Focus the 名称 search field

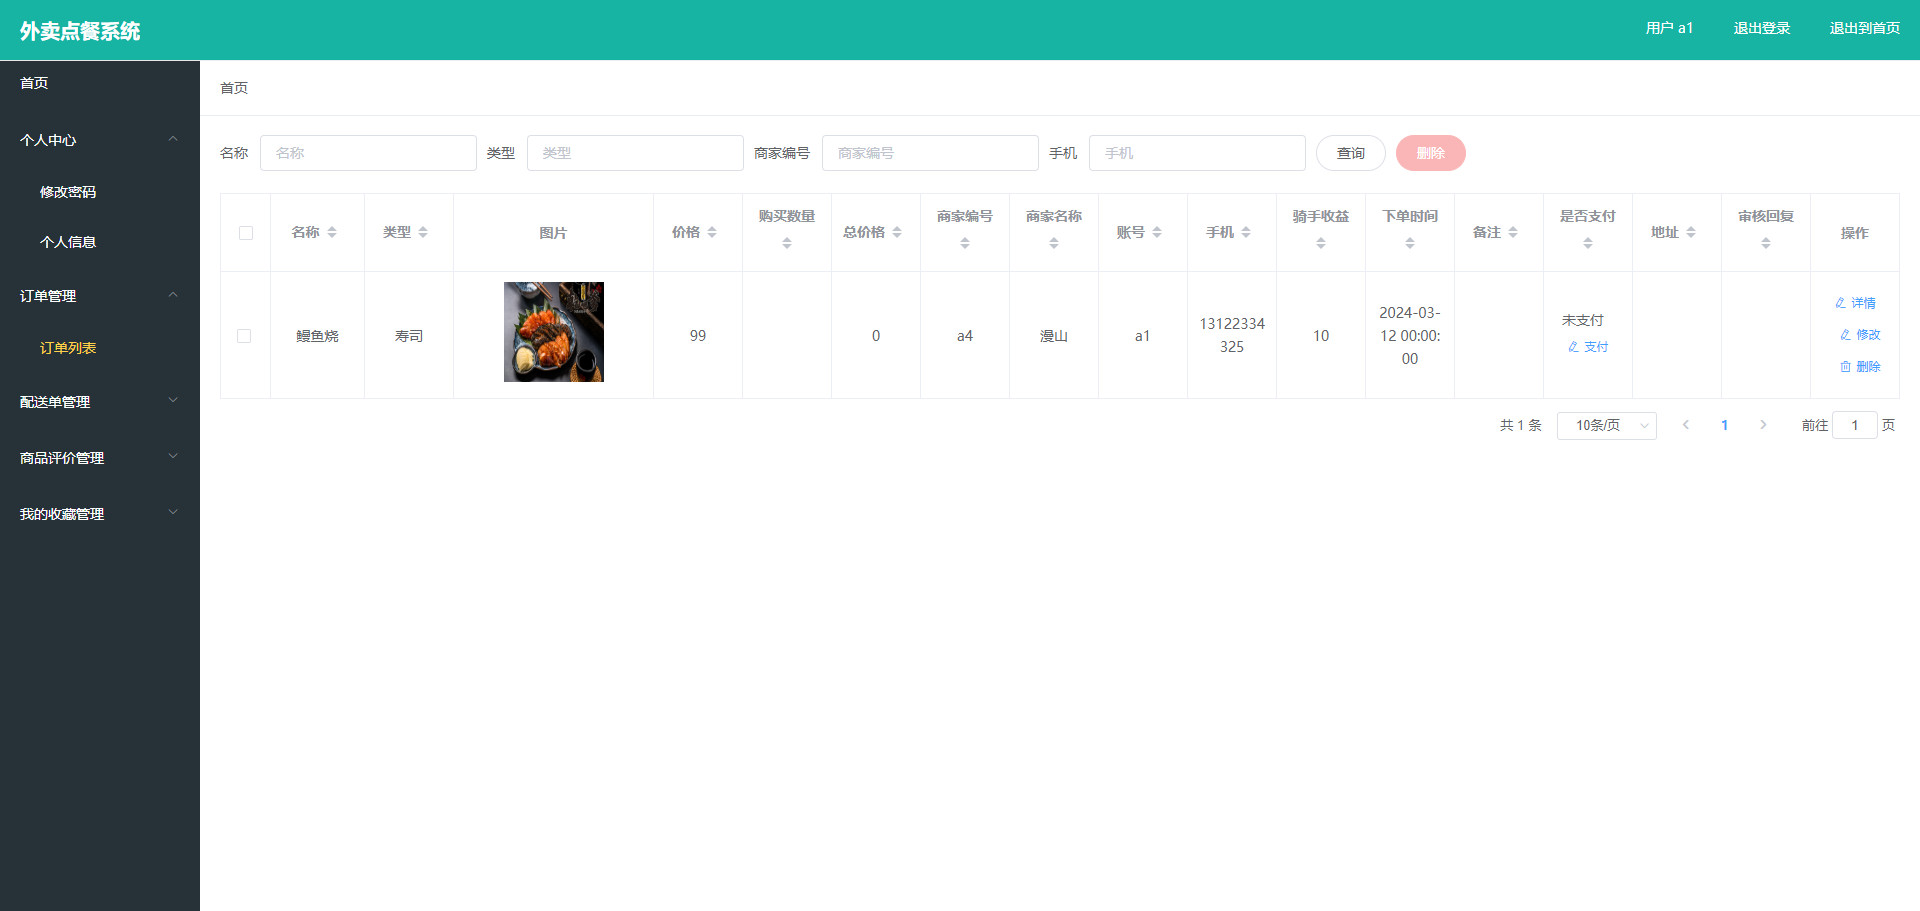(368, 153)
